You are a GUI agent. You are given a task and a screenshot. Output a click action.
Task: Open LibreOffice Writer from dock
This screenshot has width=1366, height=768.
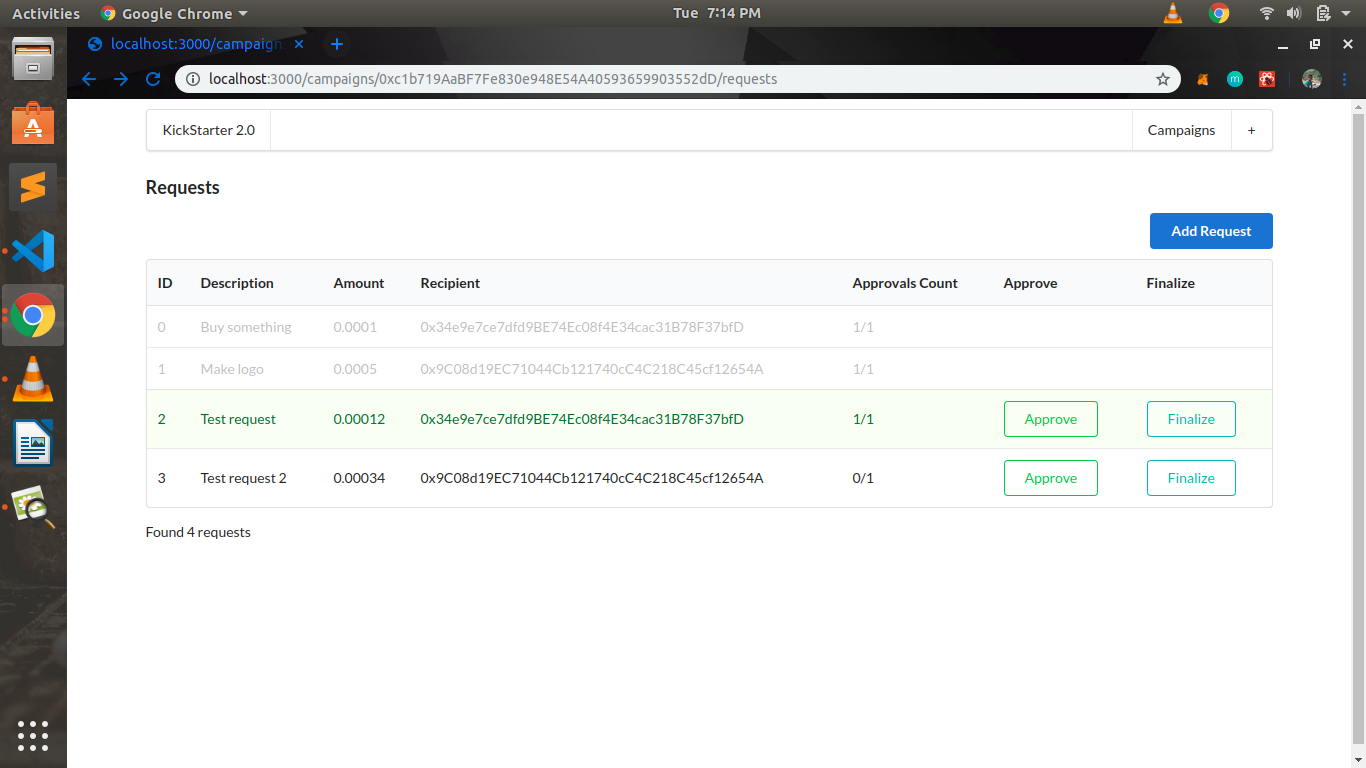(33, 443)
